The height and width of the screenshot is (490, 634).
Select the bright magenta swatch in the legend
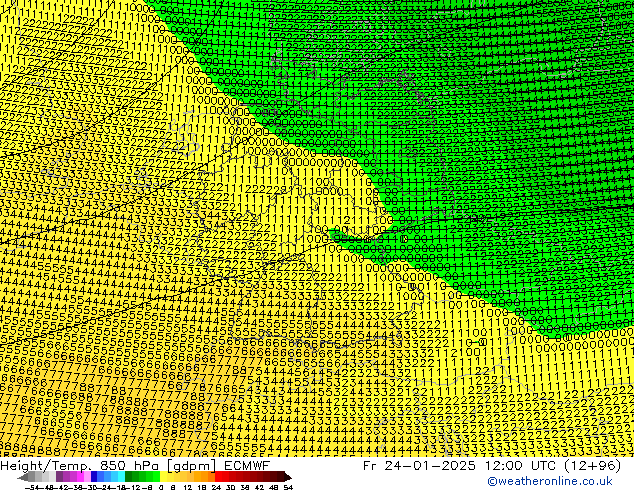(80, 476)
